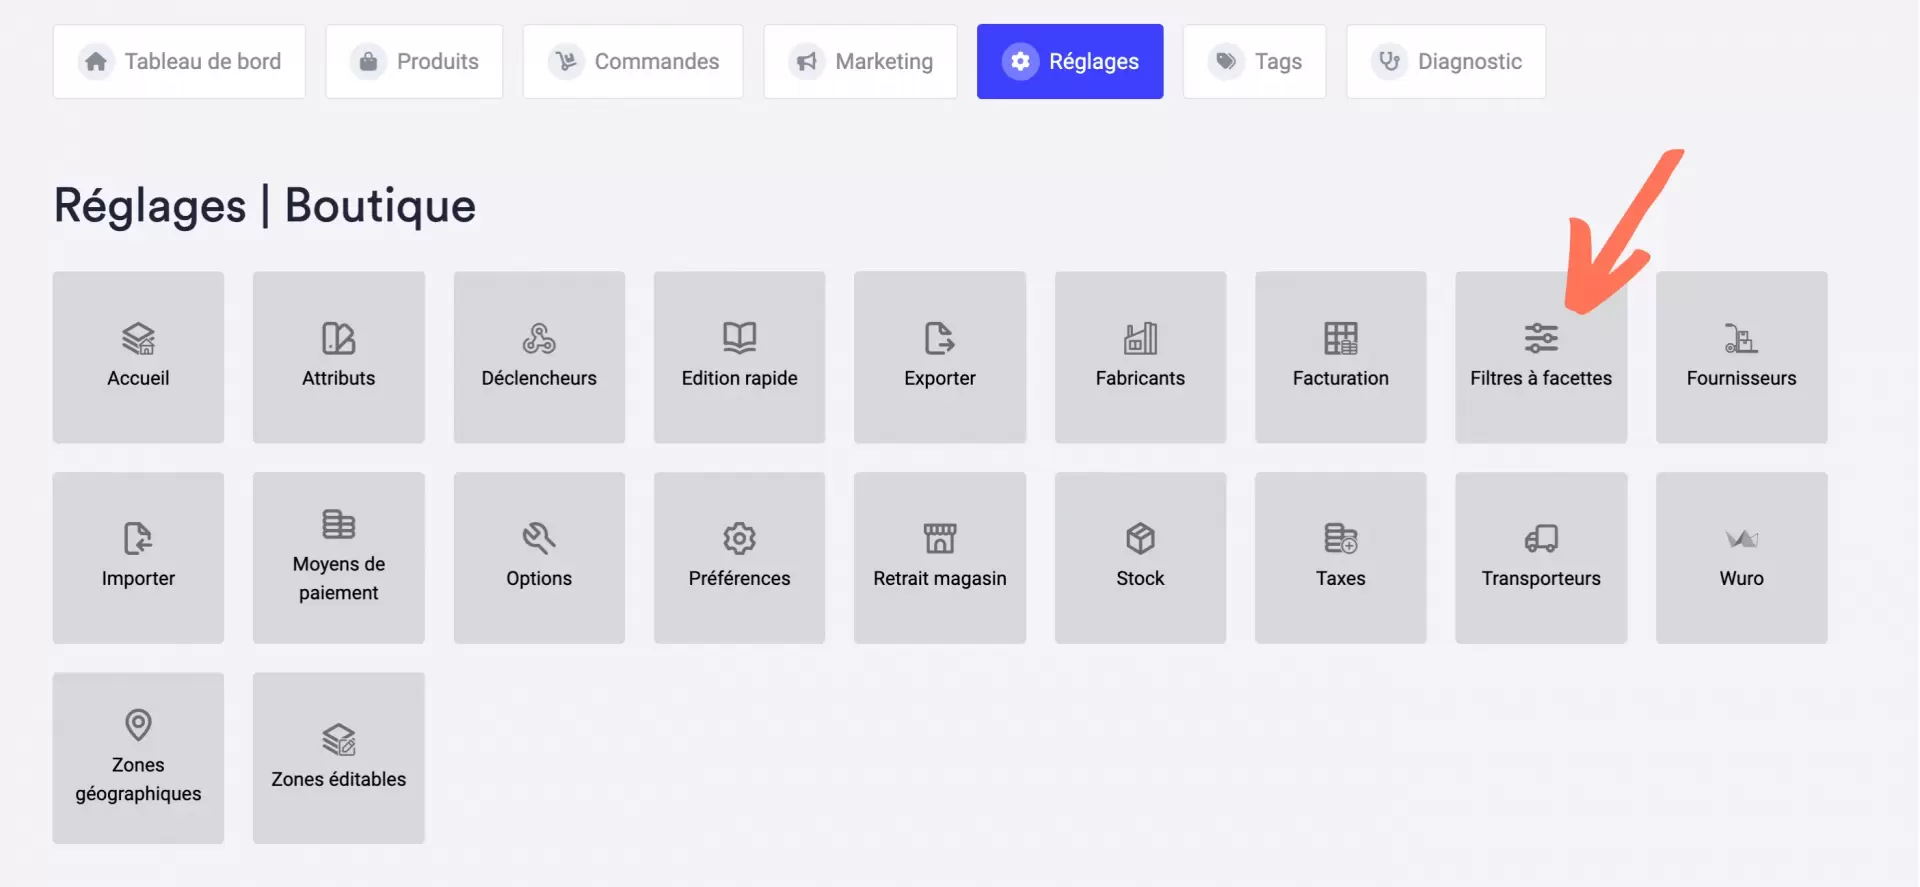Click the gear icon in Réglages tab

pos(1020,61)
